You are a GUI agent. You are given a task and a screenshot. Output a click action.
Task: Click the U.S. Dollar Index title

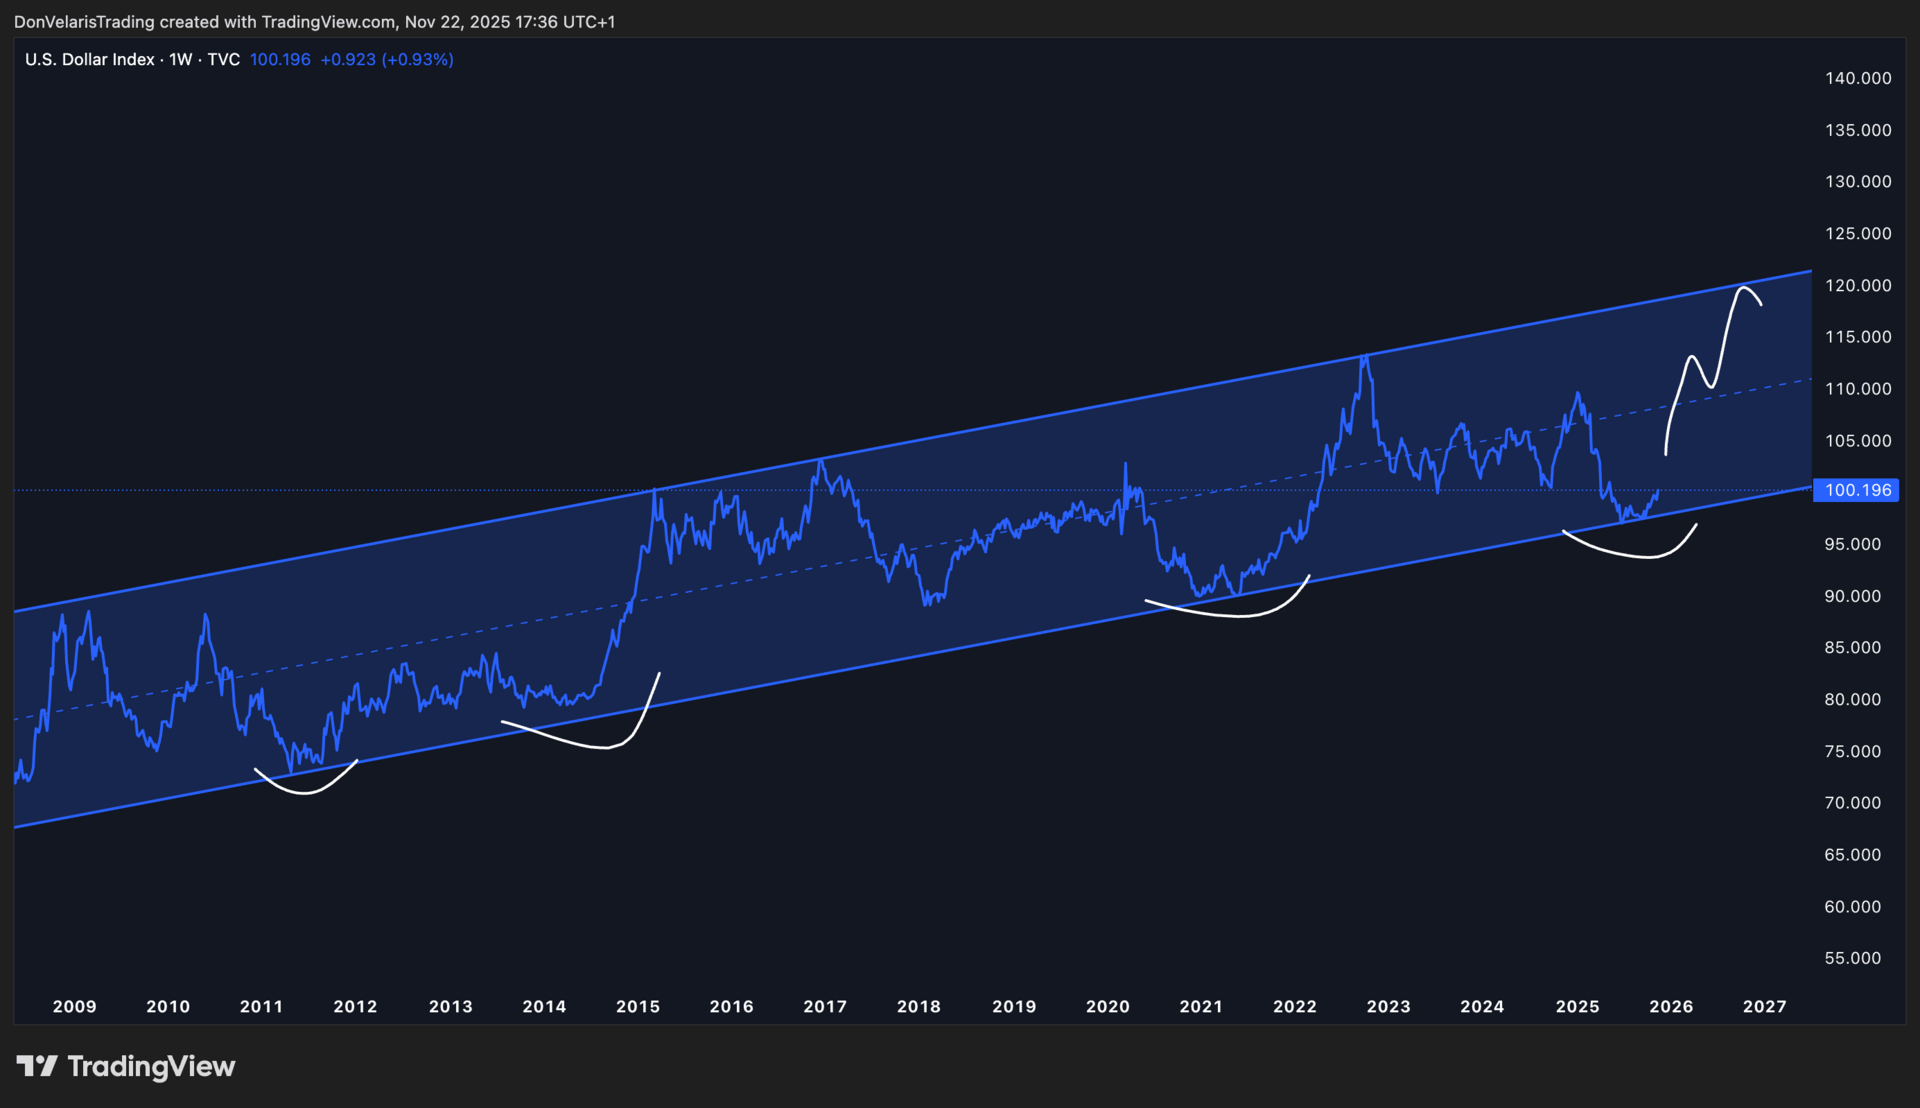[89, 60]
